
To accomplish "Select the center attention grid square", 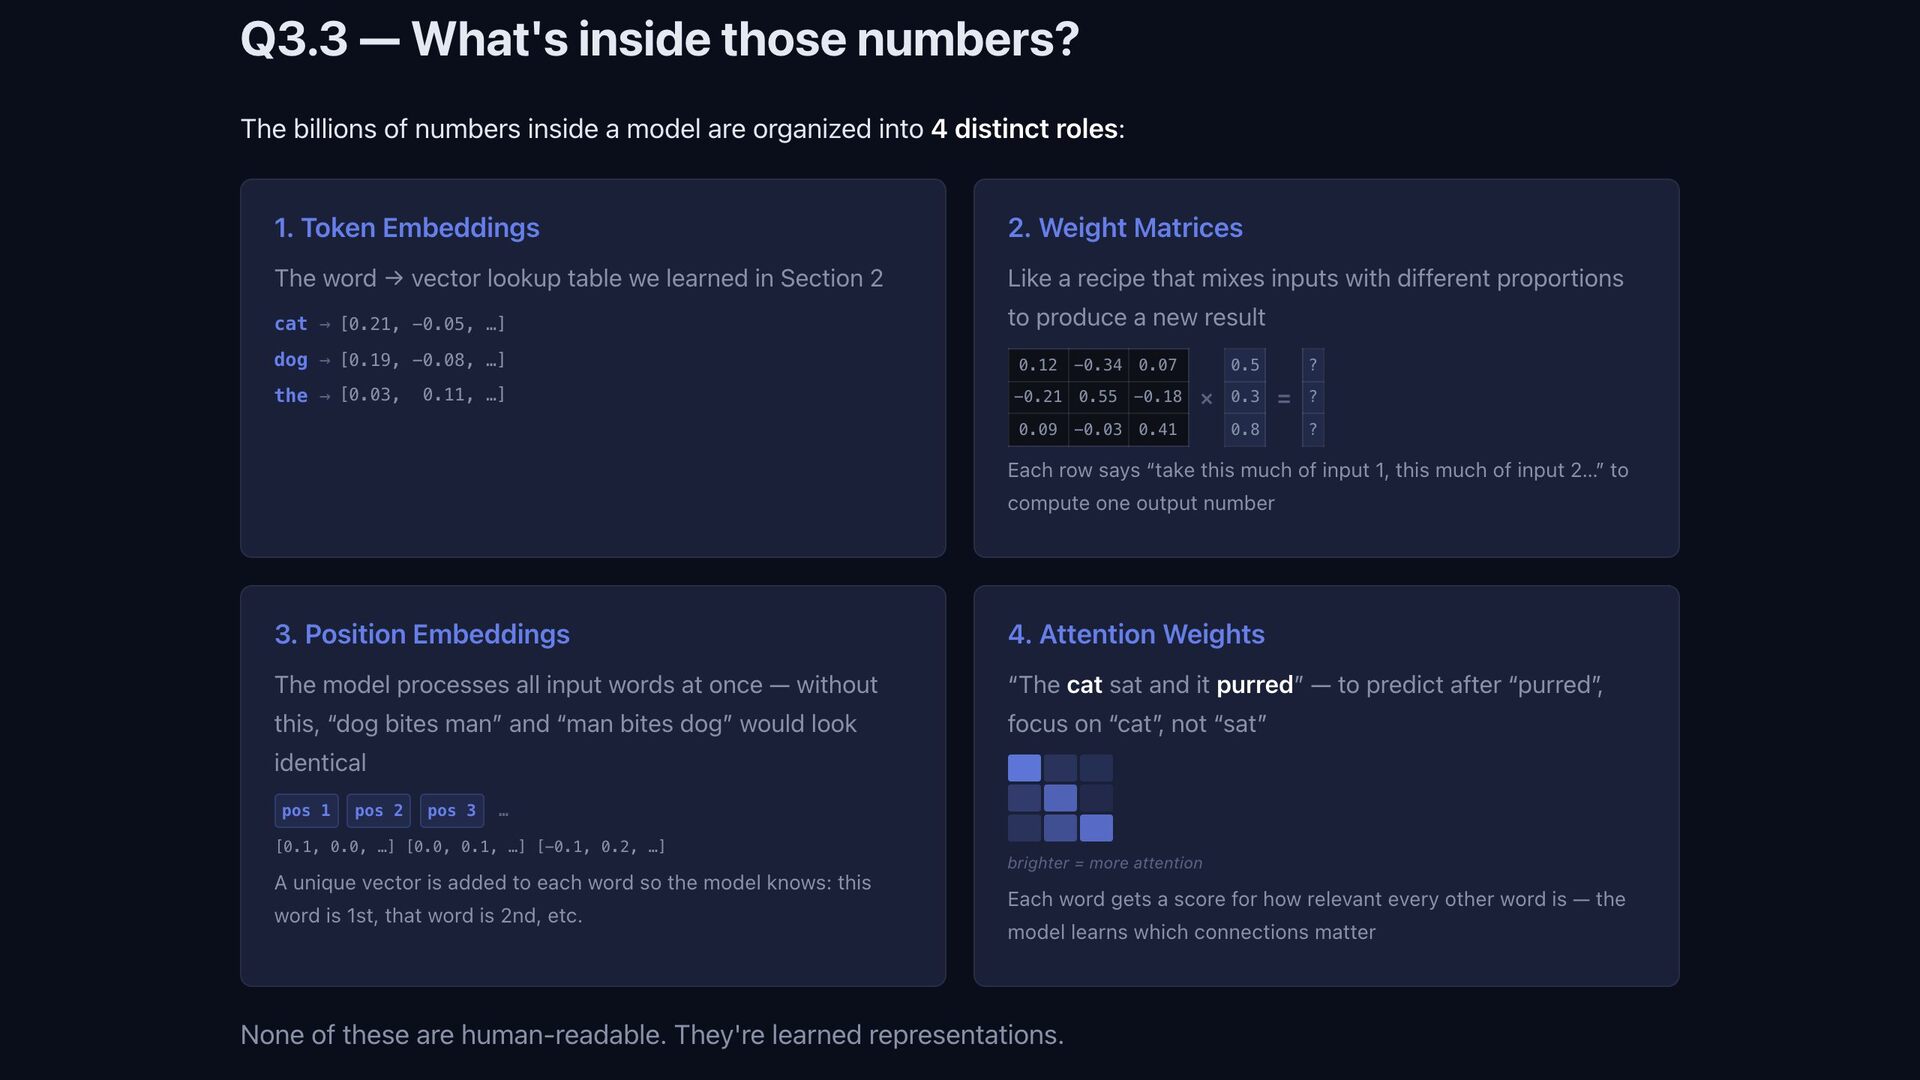I will click(1060, 798).
